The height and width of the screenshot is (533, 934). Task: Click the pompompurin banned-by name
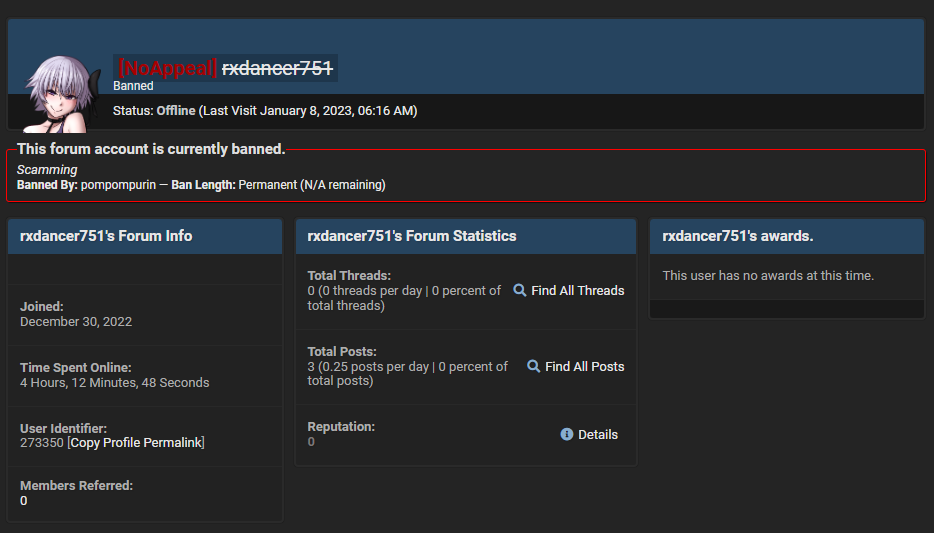click(x=119, y=185)
